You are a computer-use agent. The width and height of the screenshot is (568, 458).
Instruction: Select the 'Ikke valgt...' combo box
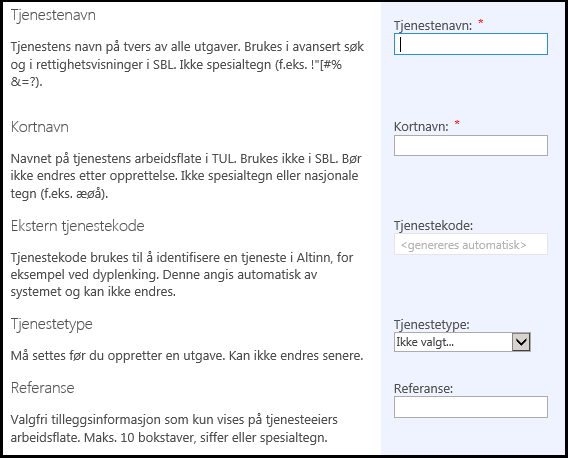pos(462,342)
